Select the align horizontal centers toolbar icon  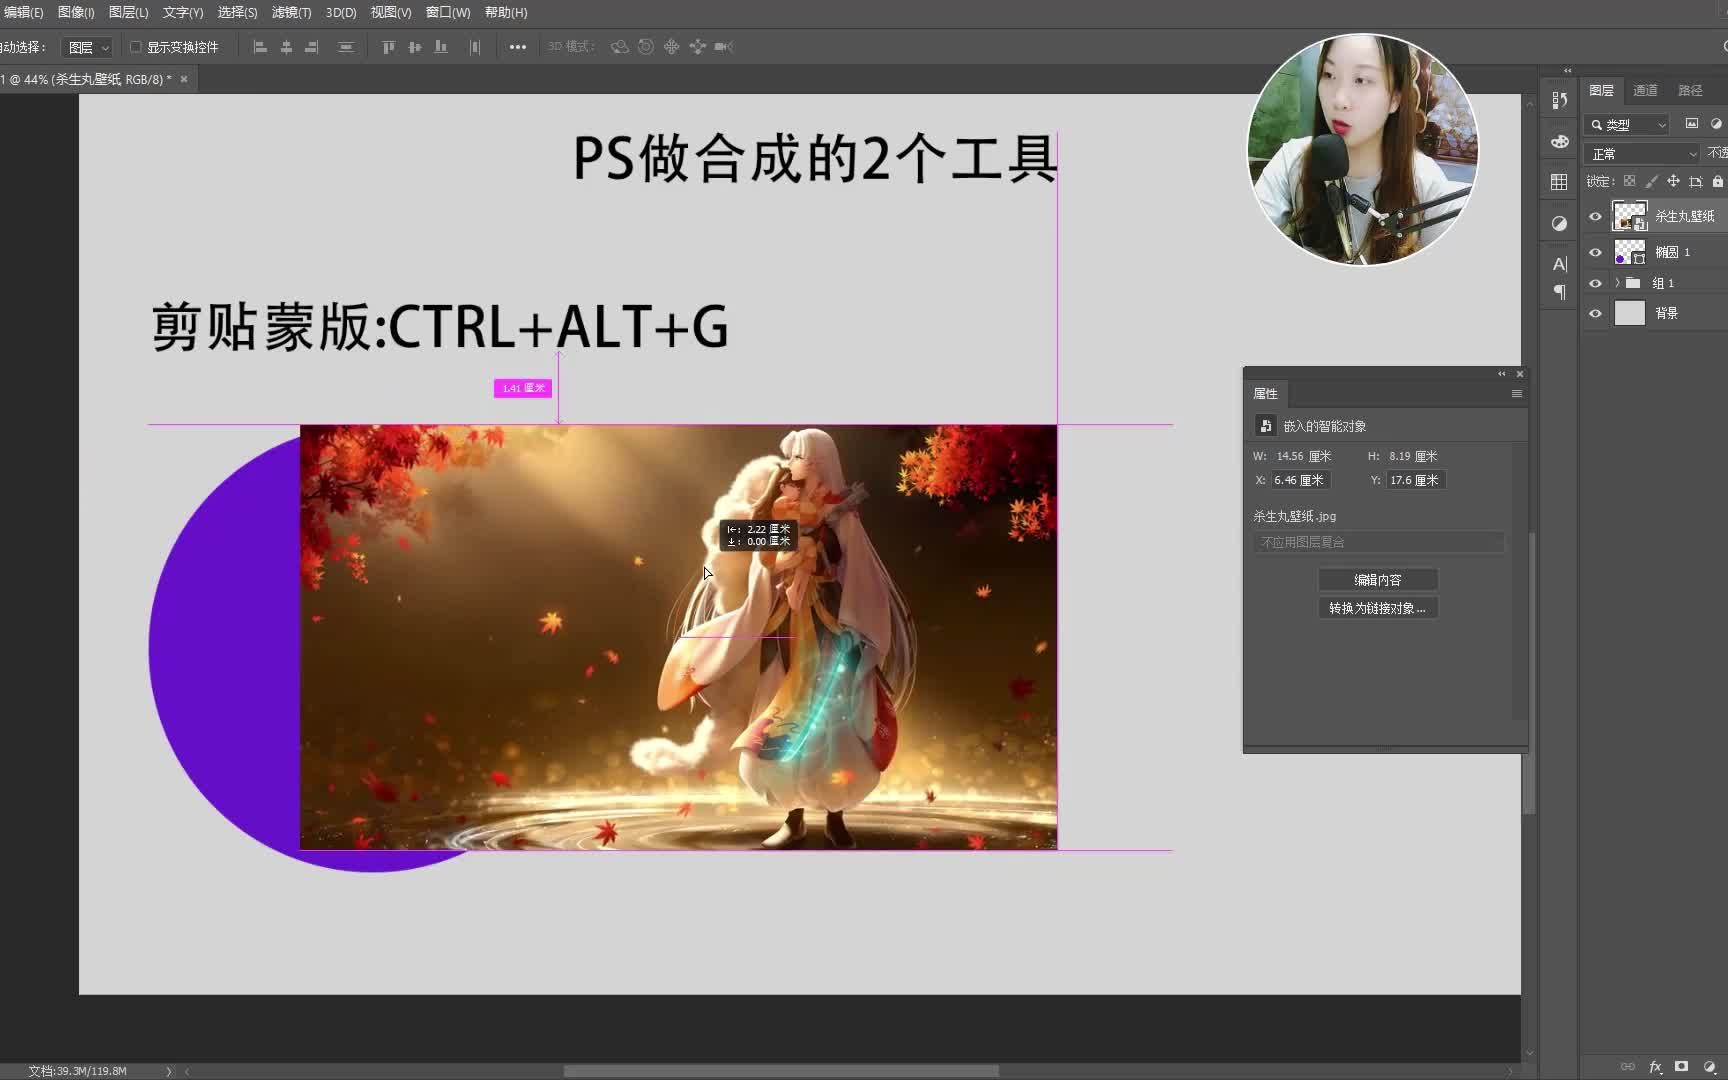(286, 46)
